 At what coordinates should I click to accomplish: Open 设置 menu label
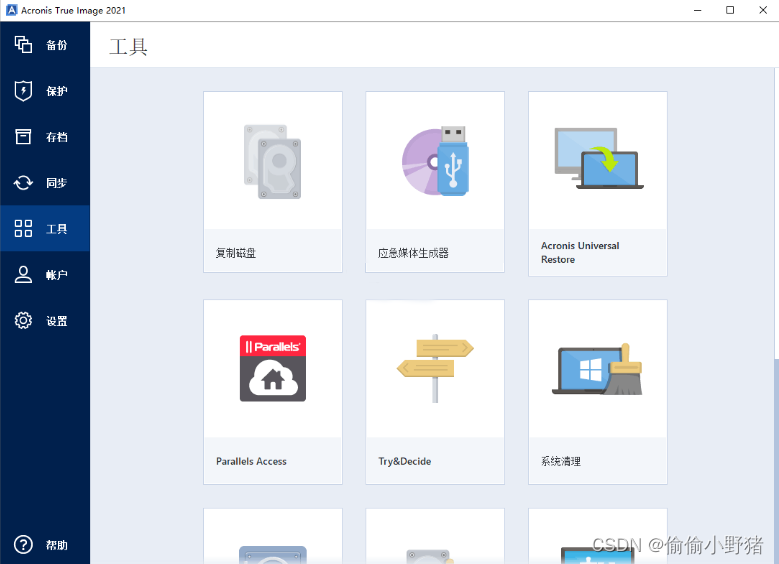[x=57, y=321]
